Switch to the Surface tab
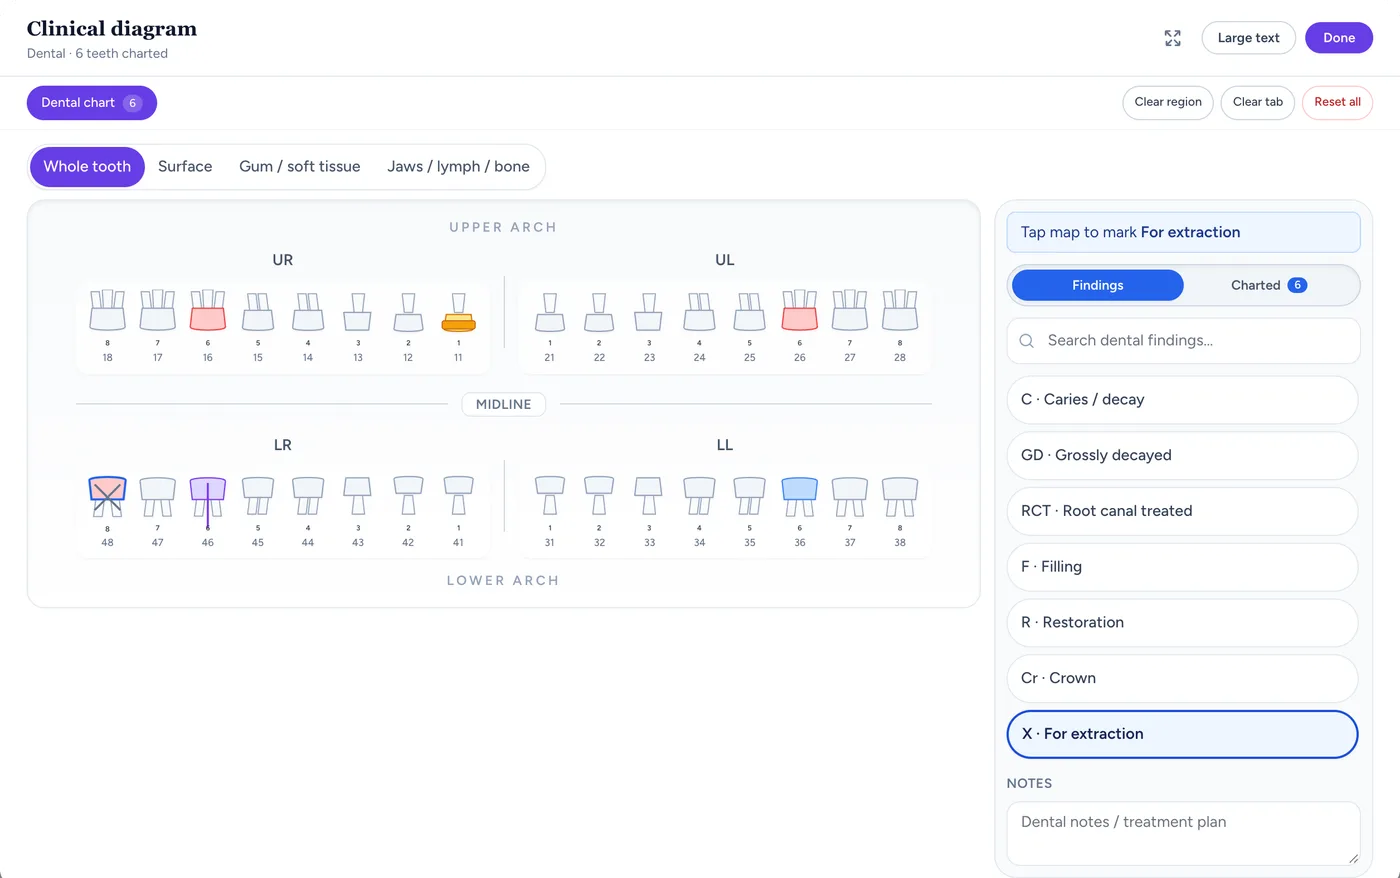The width and height of the screenshot is (1400, 878). 185,167
